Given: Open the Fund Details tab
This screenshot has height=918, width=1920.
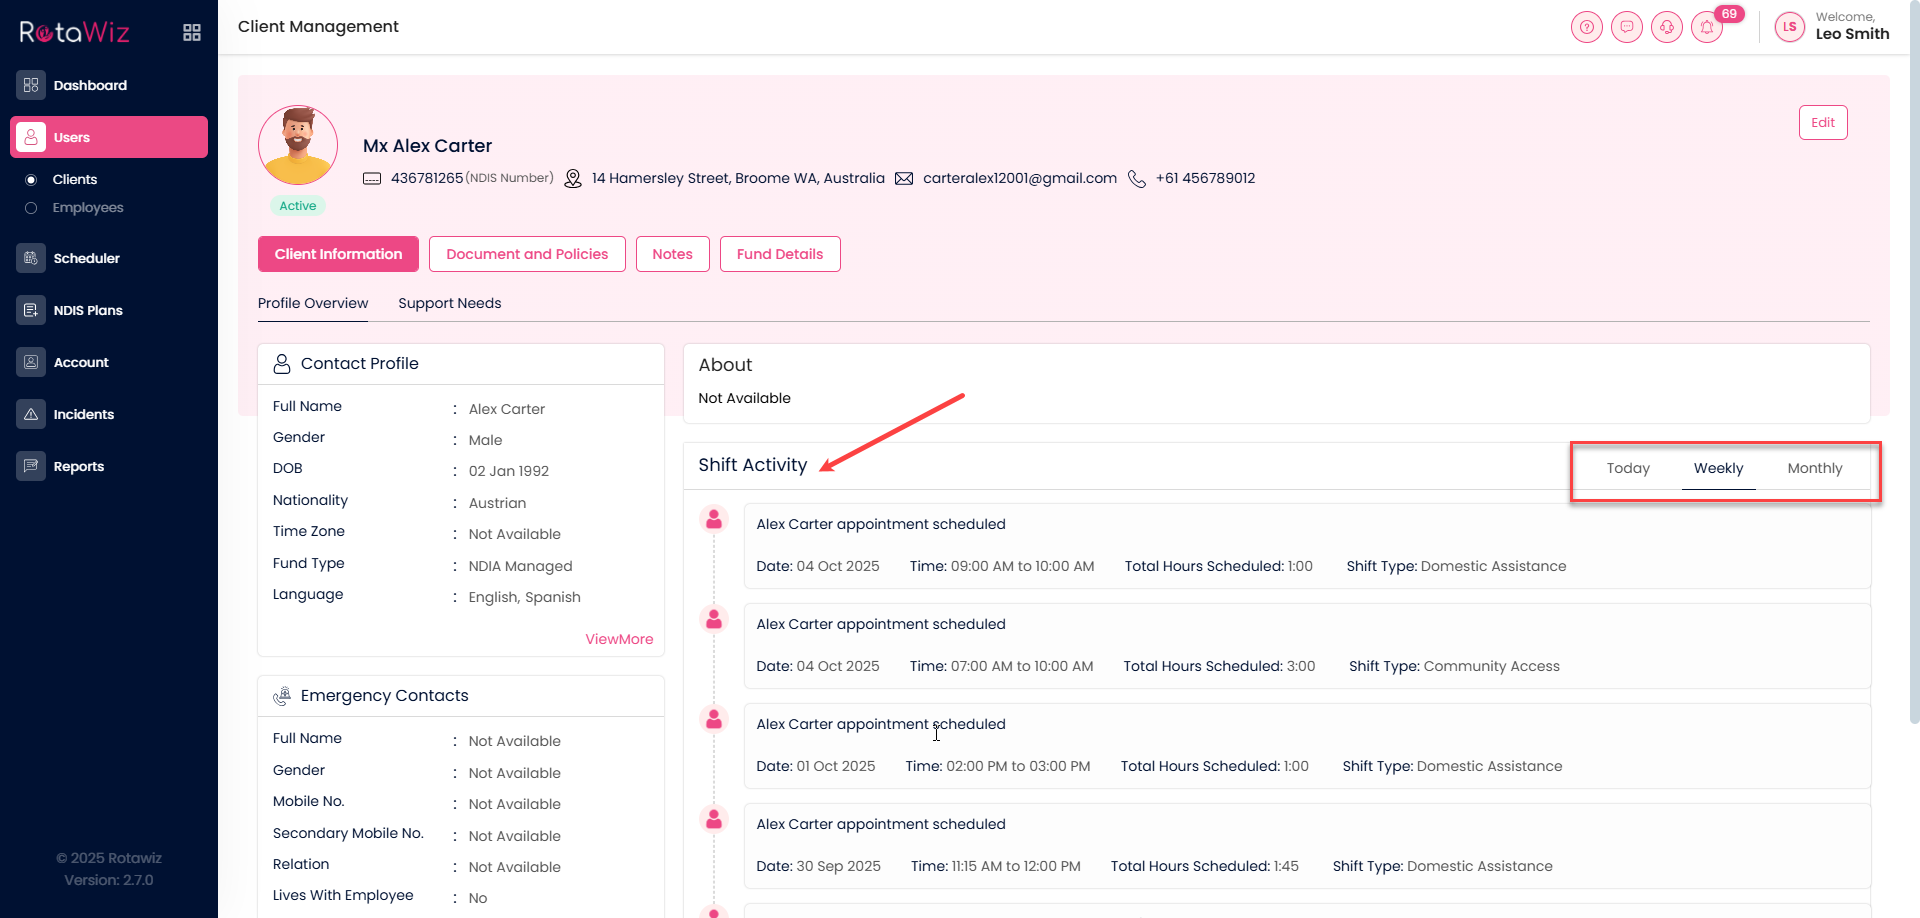Looking at the screenshot, I should [779, 254].
